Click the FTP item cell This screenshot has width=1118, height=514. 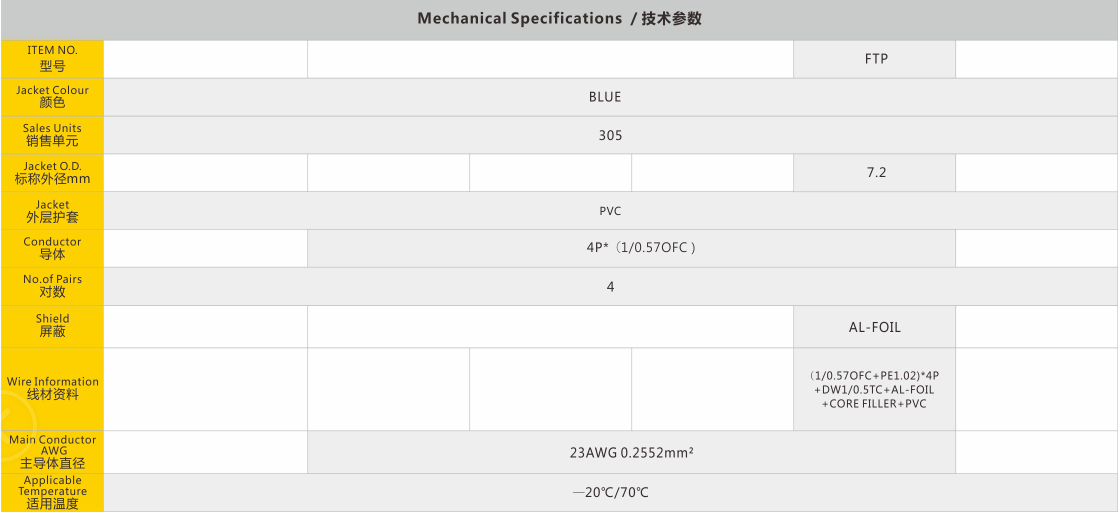point(875,59)
